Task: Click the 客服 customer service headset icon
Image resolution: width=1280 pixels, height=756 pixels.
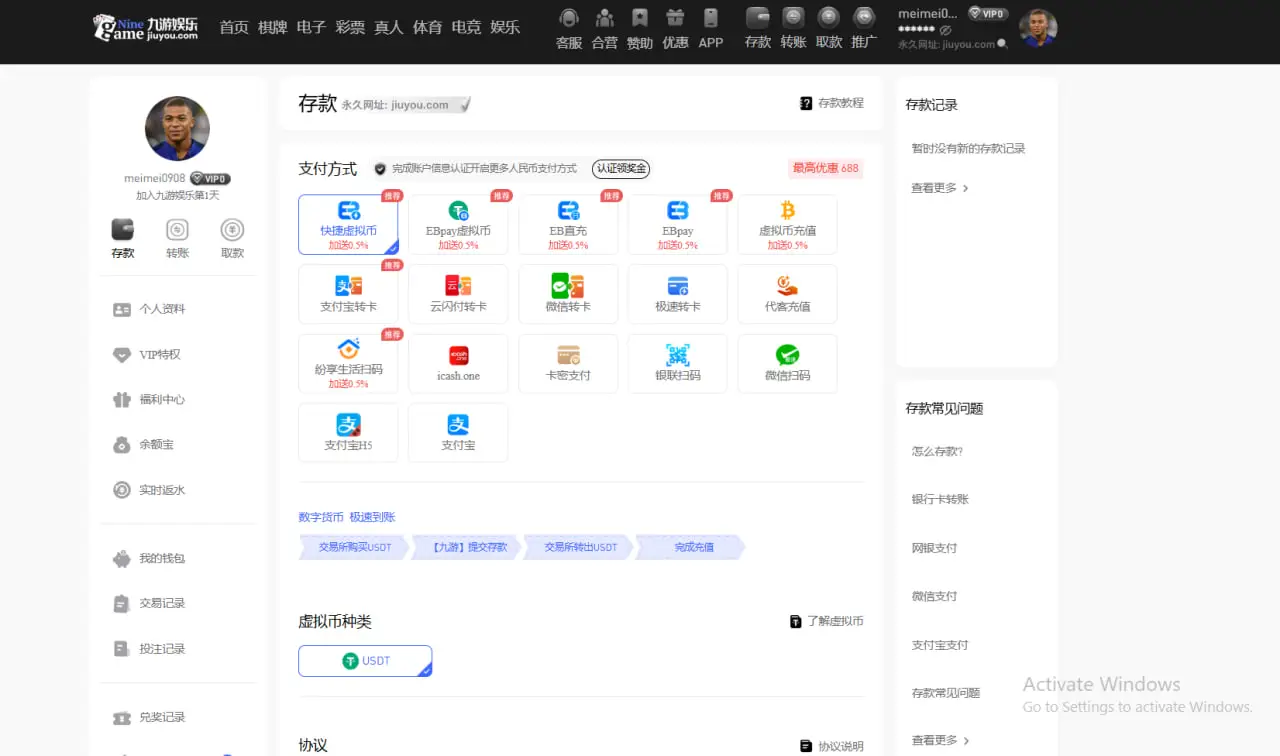Action: coord(569,18)
